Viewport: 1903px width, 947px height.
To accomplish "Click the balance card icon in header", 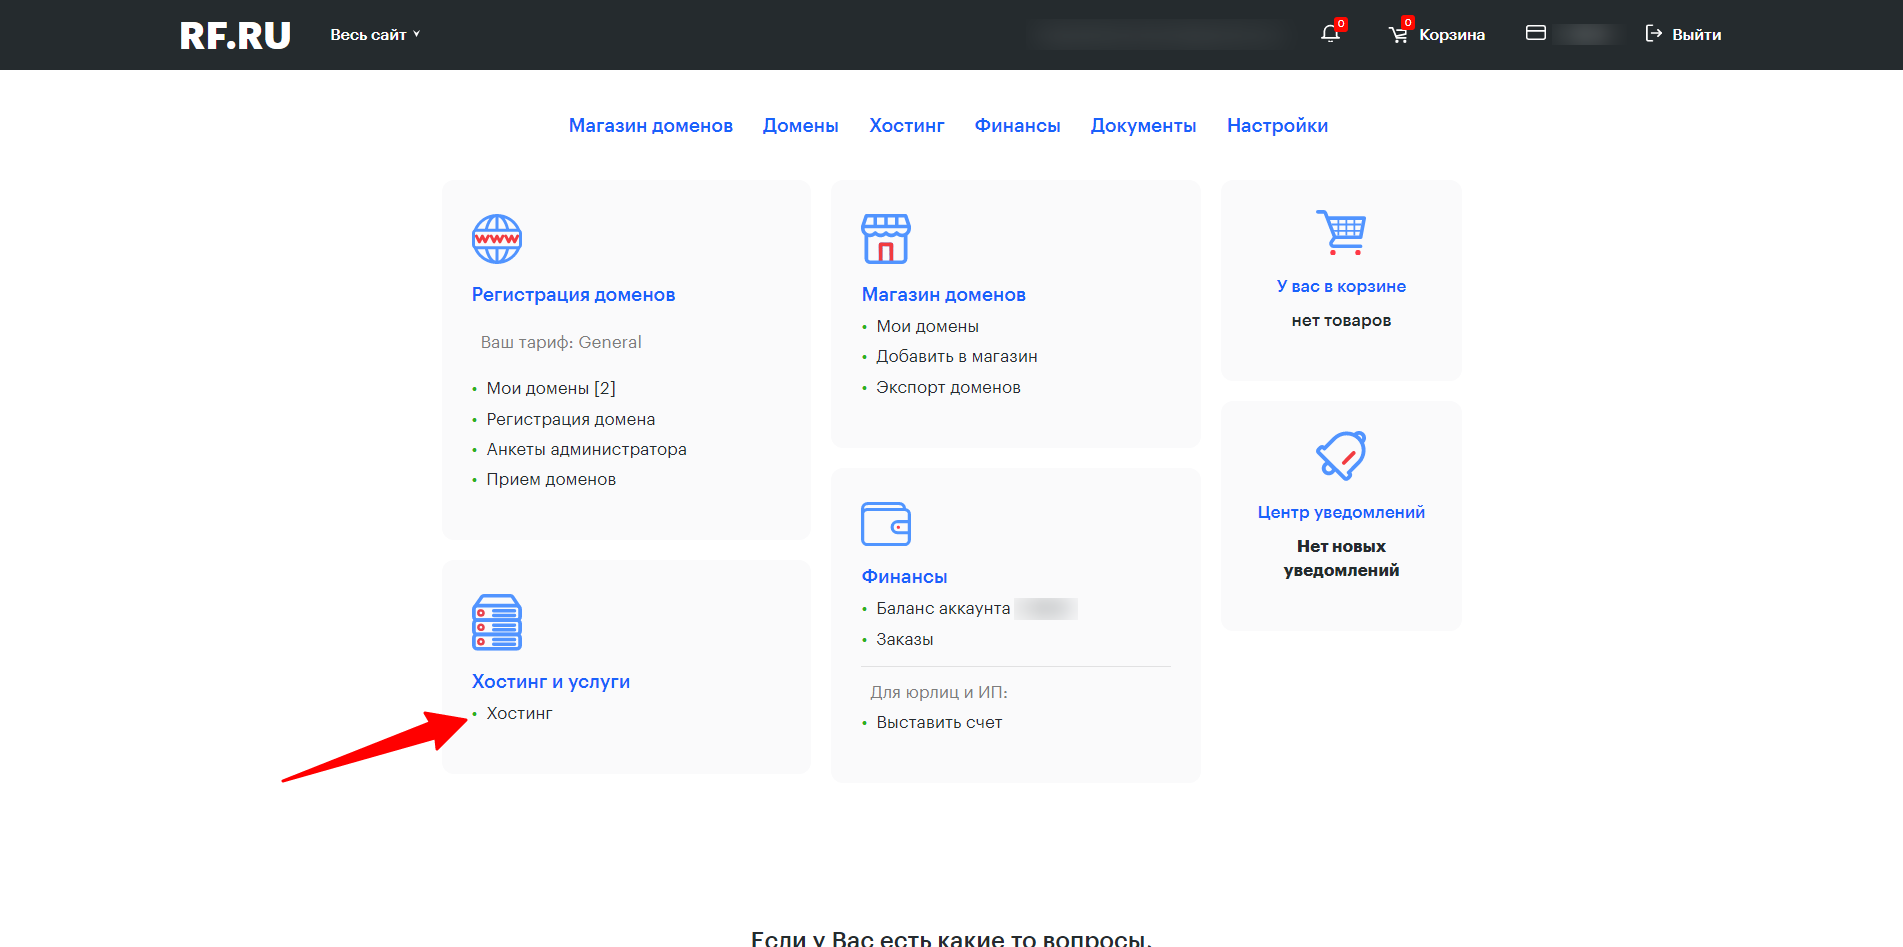I will click(x=1536, y=34).
